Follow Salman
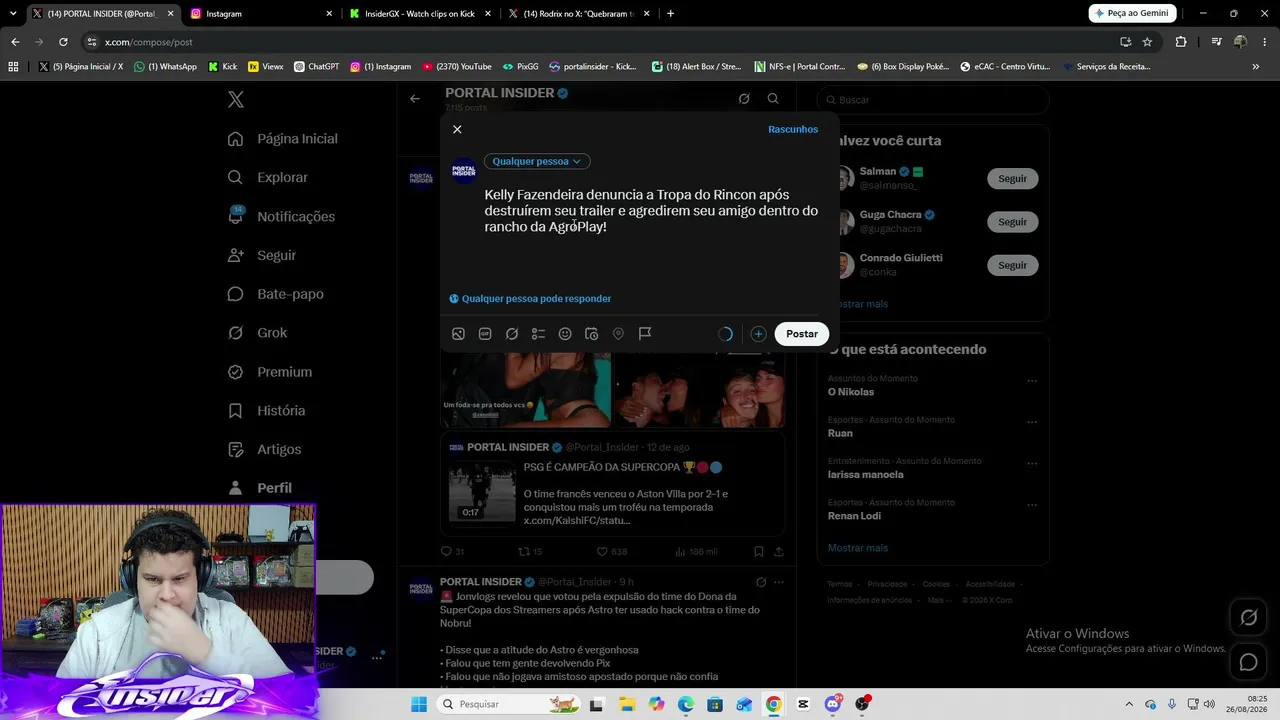The image size is (1280, 720). [1012, 179]
